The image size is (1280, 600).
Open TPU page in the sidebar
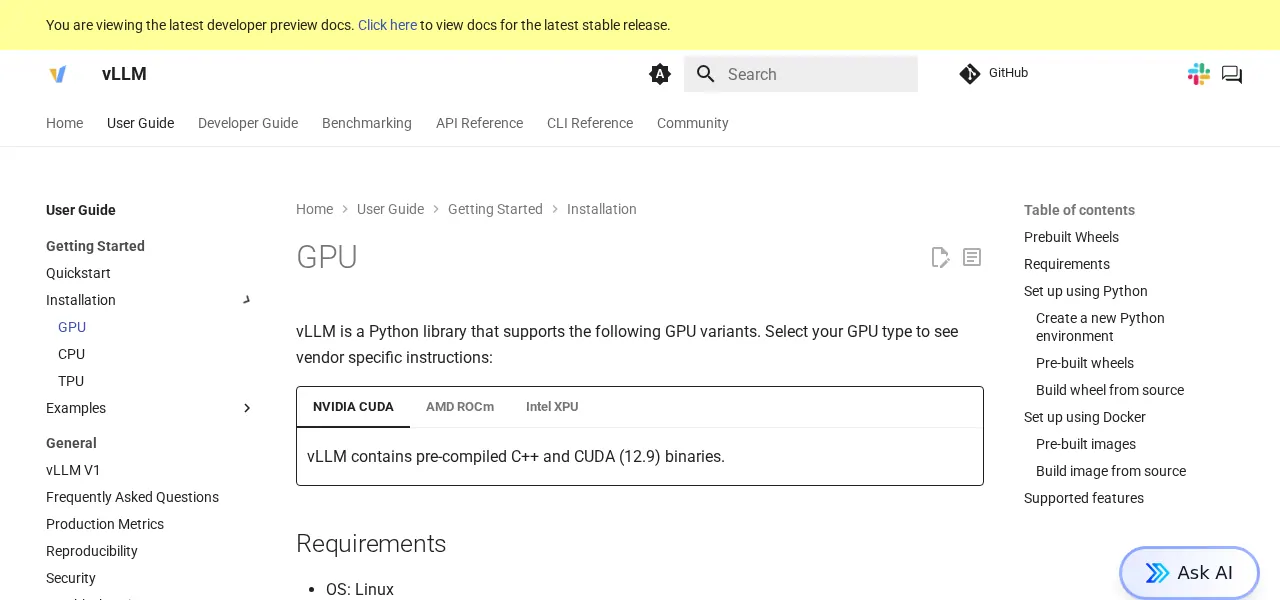click(x=71, y=381)
